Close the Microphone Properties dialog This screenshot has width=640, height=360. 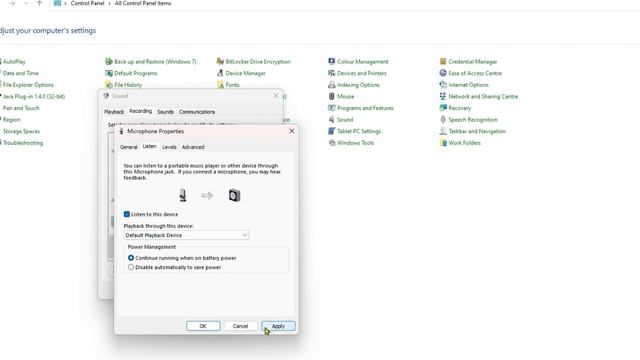291,131
